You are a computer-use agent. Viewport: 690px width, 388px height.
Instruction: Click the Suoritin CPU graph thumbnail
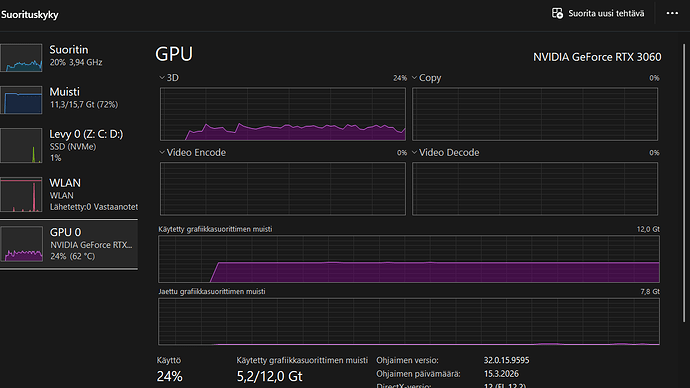pyautogui.click(x=21, y=57)
